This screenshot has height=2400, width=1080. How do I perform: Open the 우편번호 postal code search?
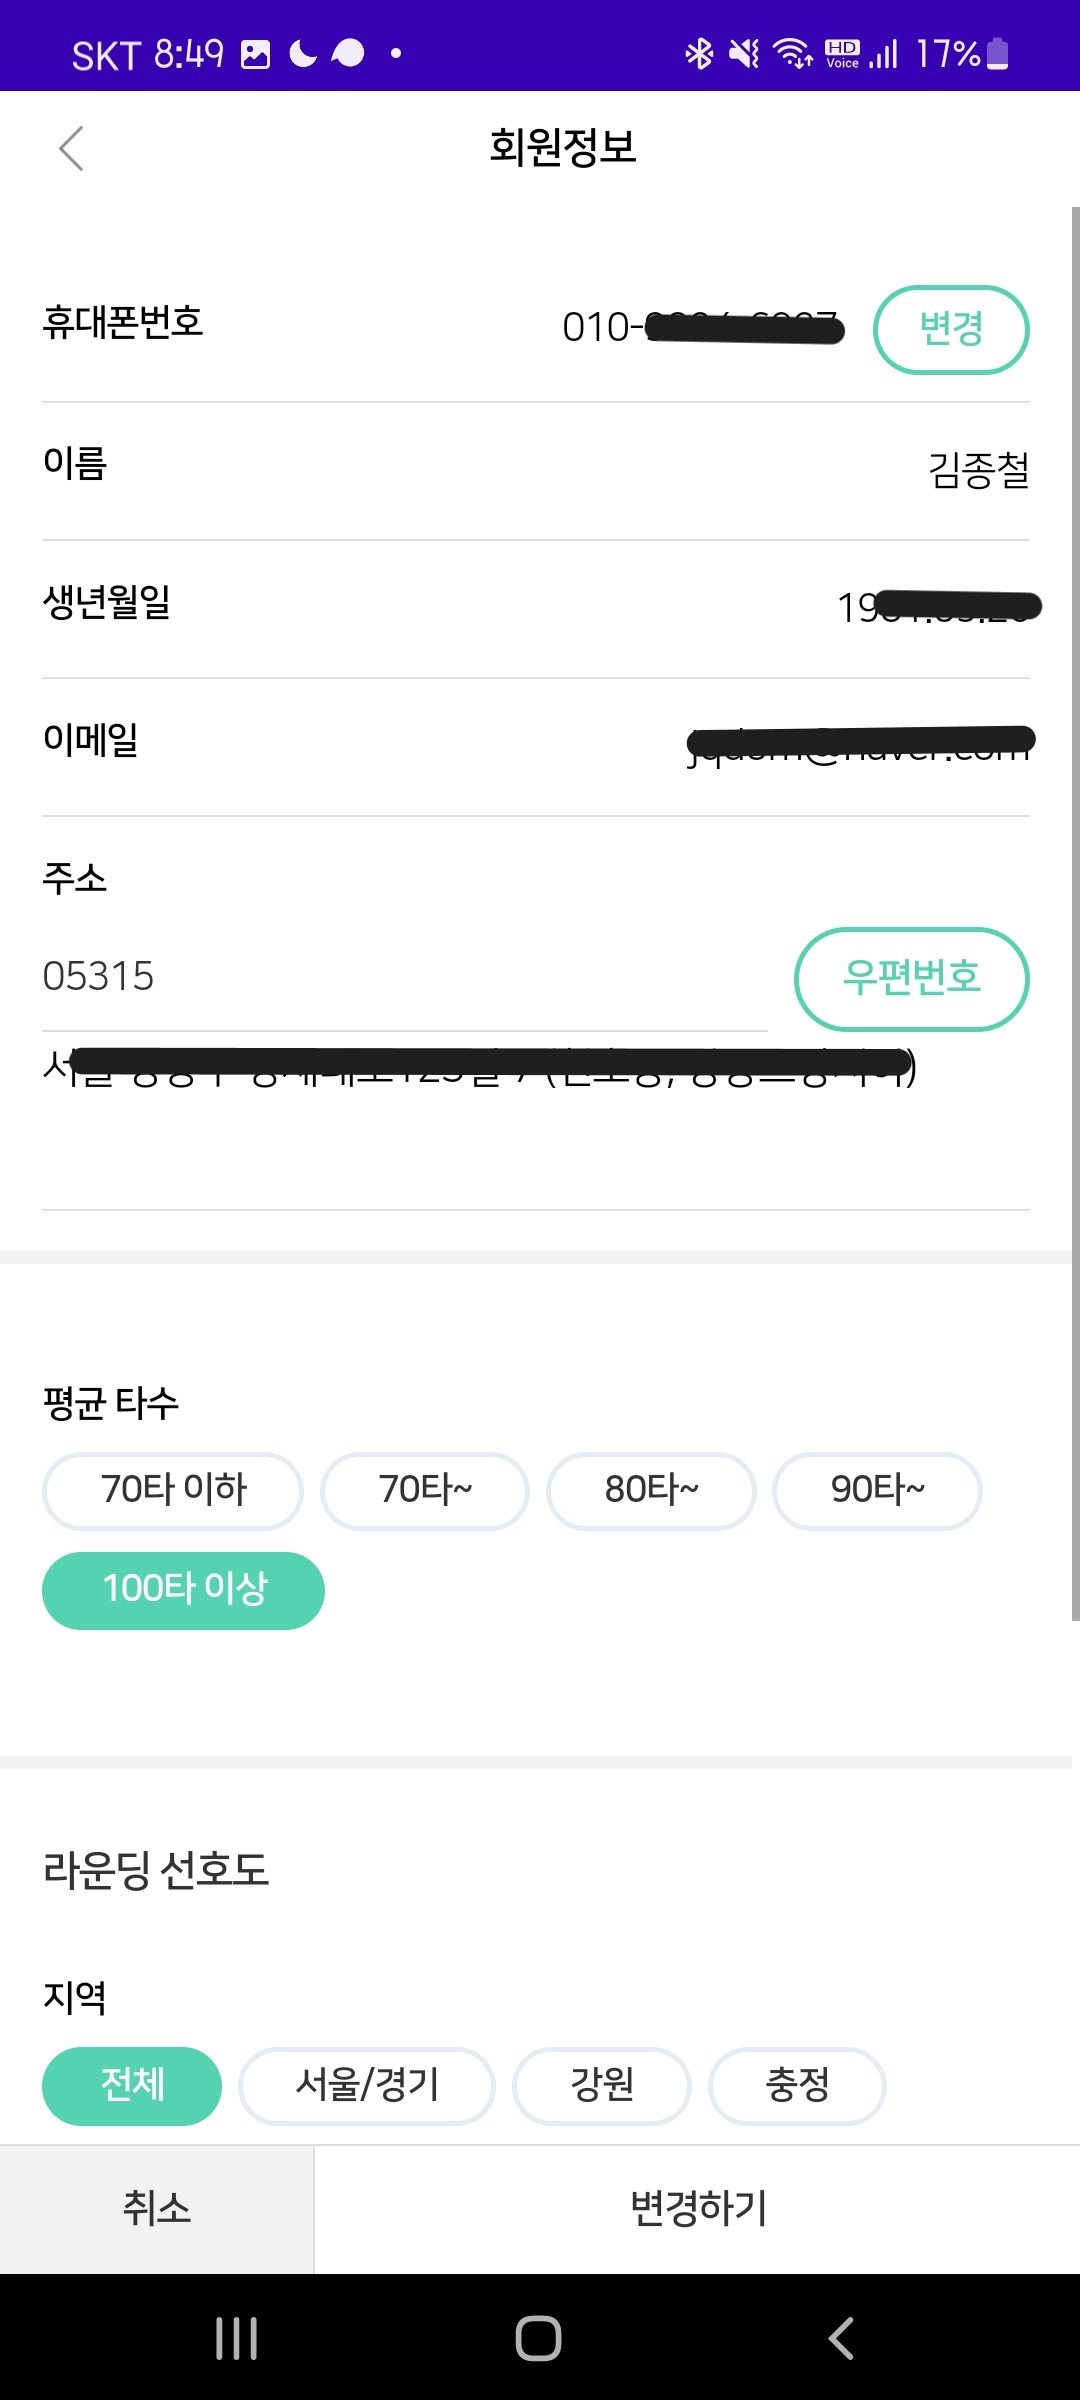click(x=911, y=978)
